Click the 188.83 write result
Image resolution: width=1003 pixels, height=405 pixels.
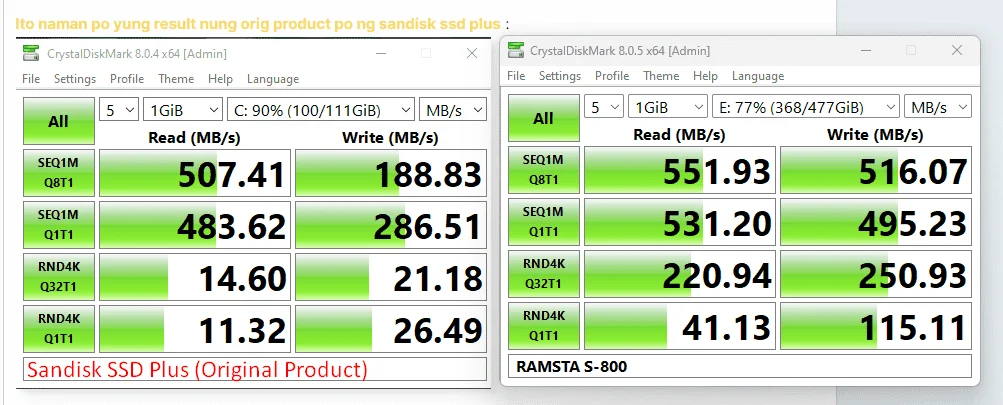click(391, 173)
